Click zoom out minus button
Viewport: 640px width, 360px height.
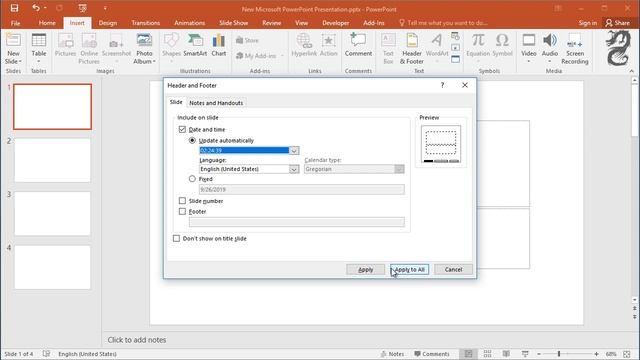(x=539, y=354)
